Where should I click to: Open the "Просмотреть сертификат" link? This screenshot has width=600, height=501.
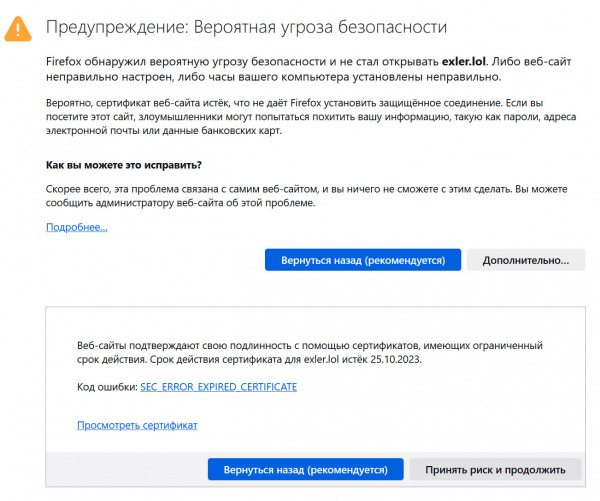[137, 425]
